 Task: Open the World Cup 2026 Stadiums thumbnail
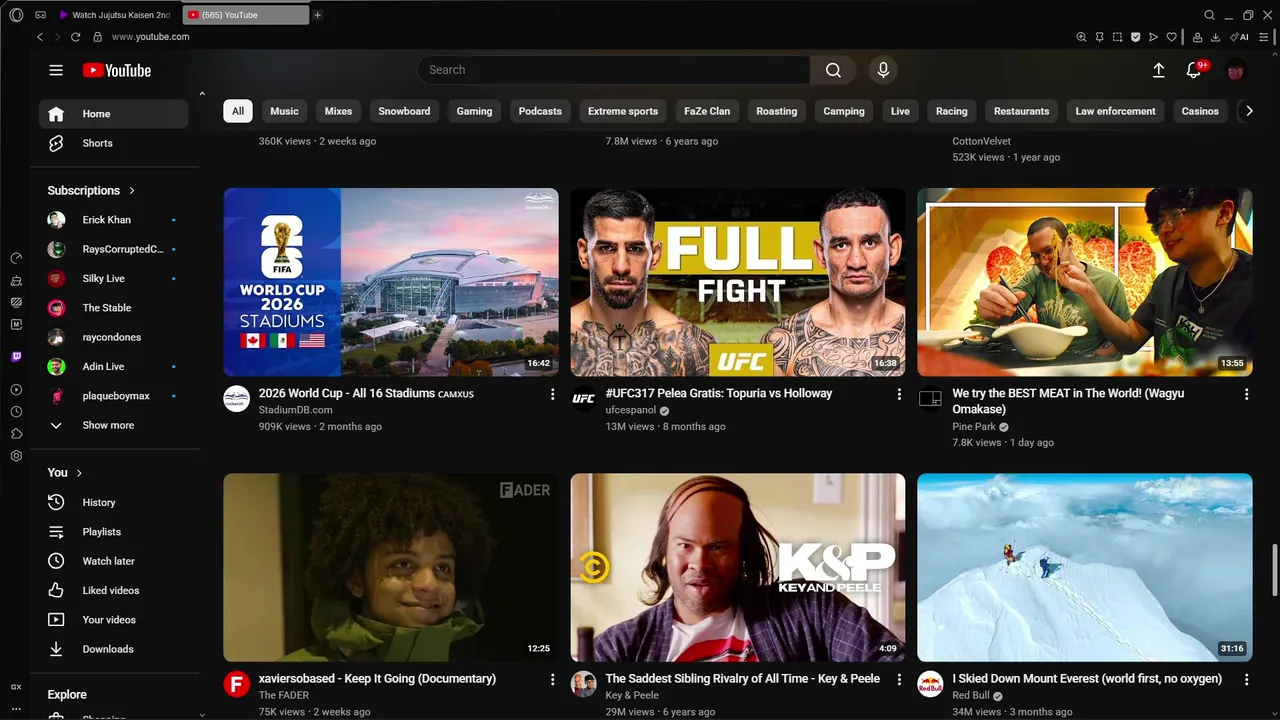click(x=391, y=282)
